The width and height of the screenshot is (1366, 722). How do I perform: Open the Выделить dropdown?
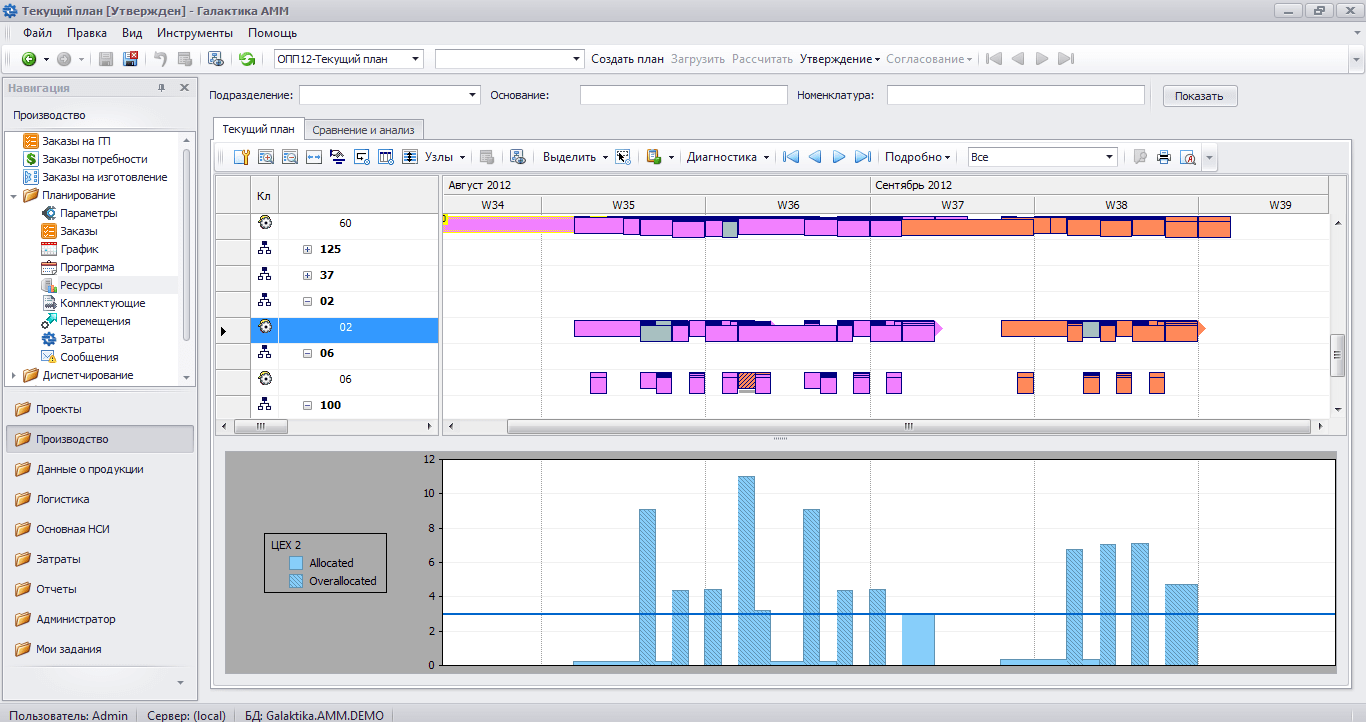pyautogui.click(x=576, y=157)
